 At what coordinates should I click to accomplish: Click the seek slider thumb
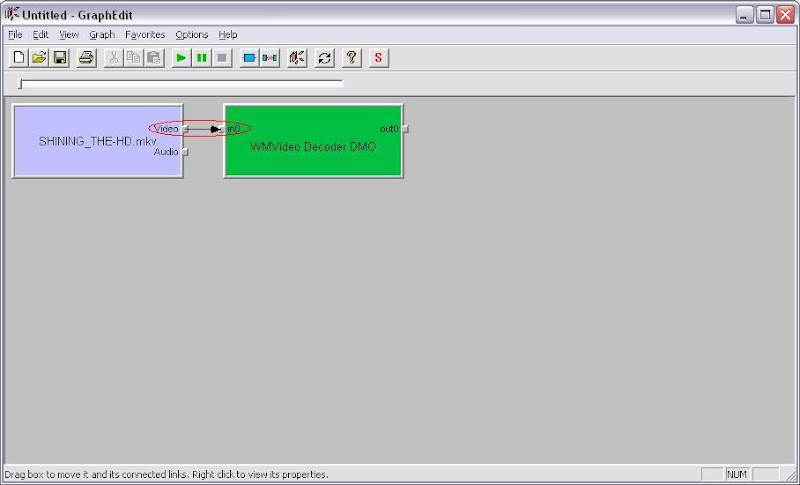(x=20, y=83)
